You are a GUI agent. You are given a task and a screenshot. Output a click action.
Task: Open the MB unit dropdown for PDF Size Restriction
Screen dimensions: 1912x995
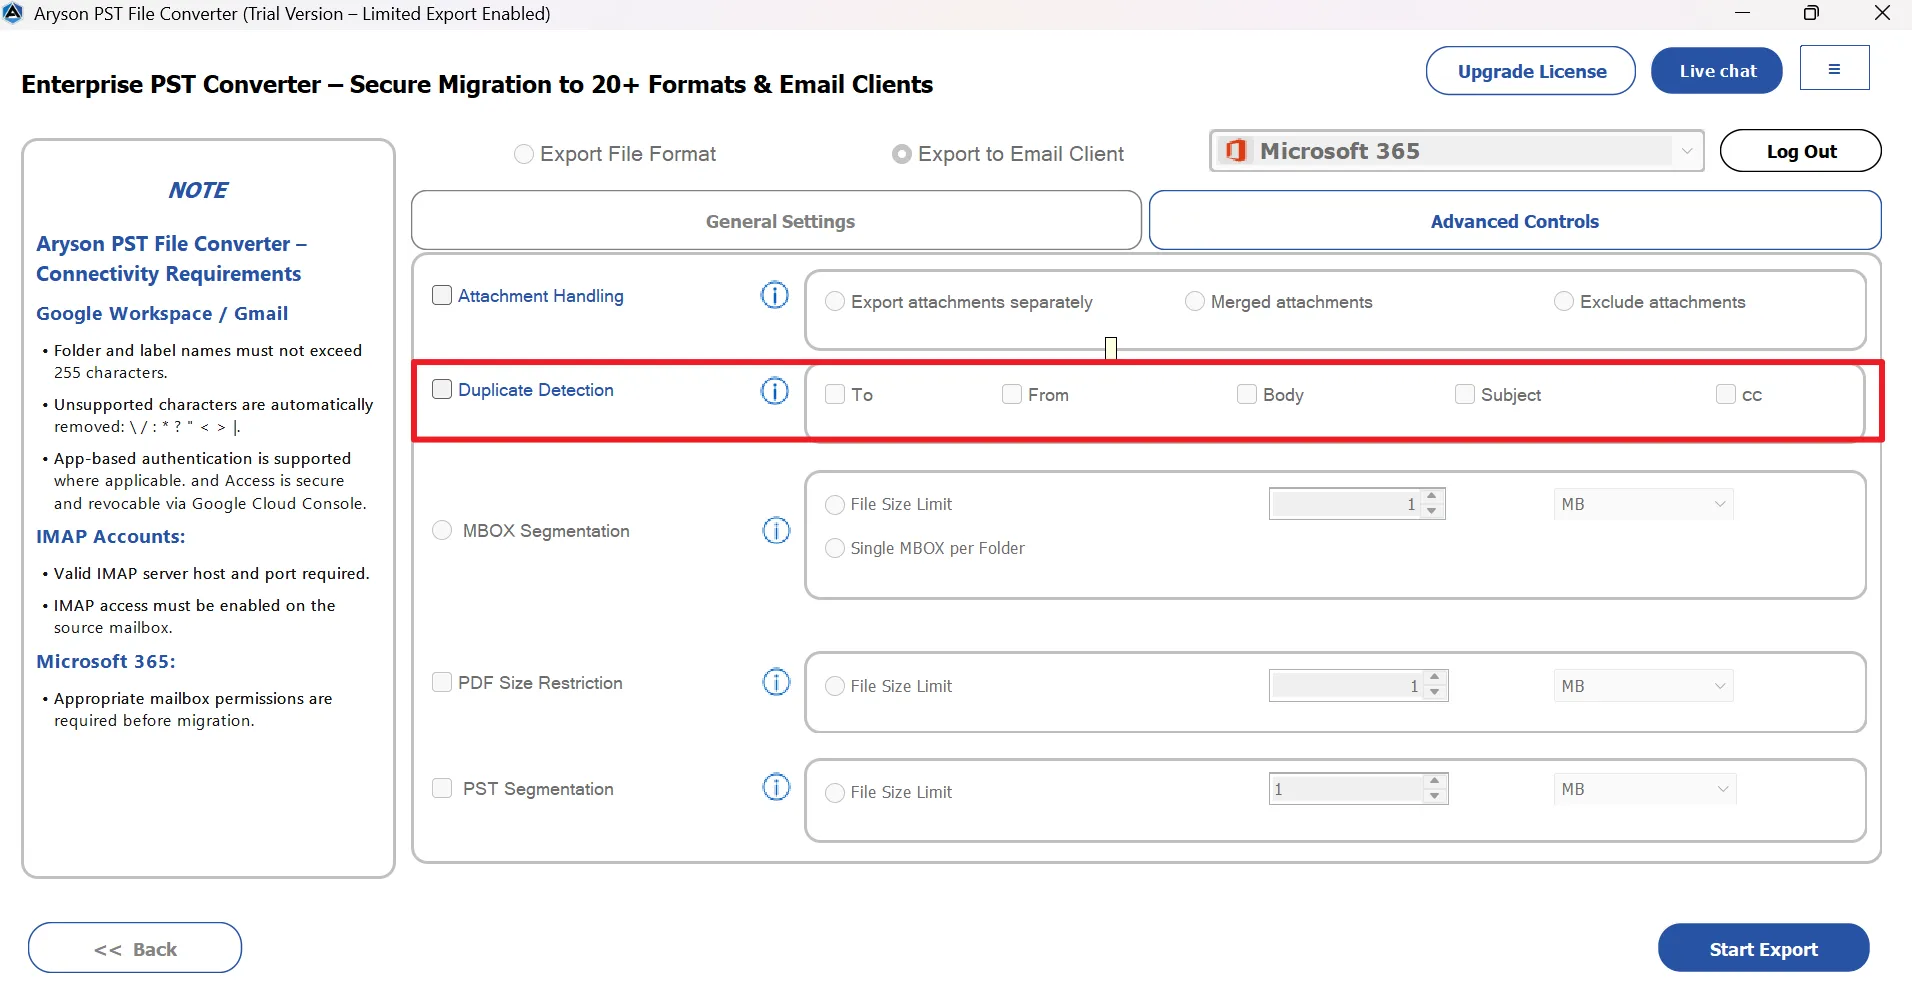pyautogui.click(x=1643, y=686)
